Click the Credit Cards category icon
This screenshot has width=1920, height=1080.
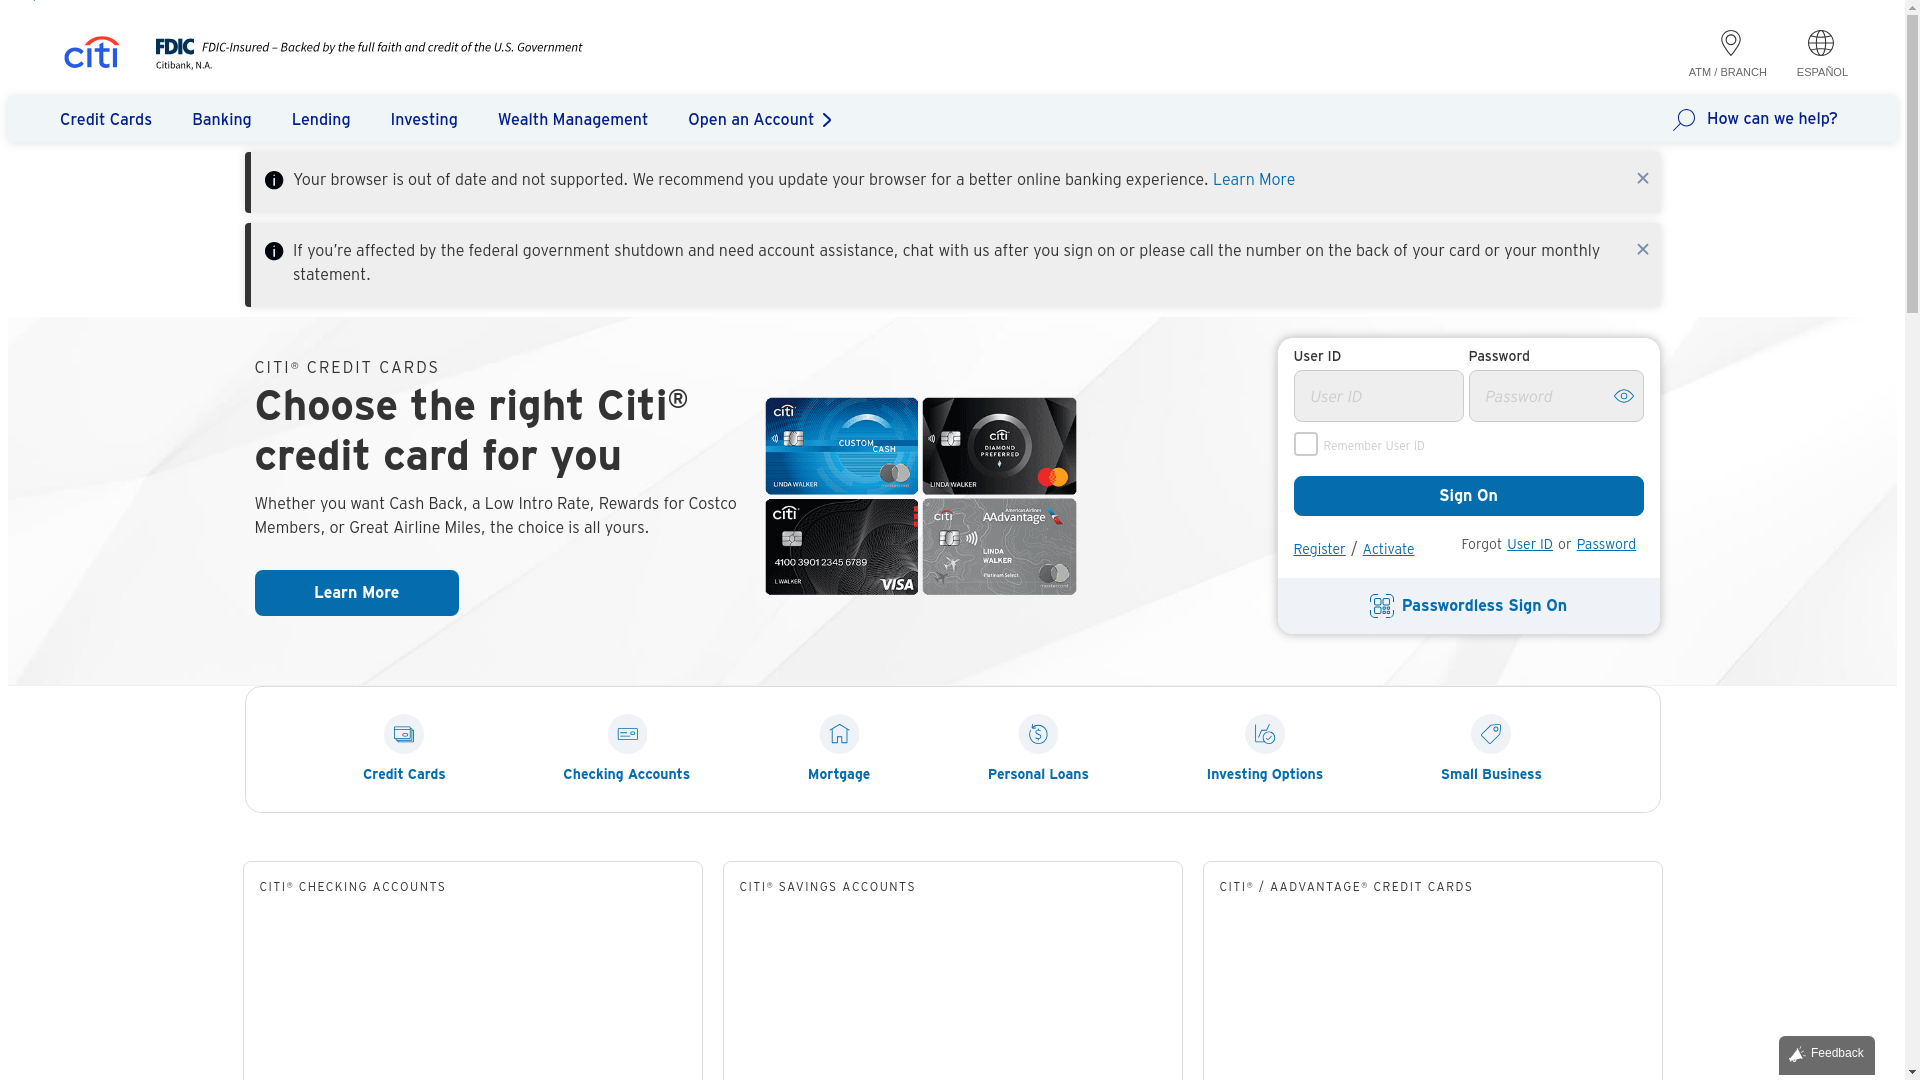pyautogui.click(x=404, y=734)
